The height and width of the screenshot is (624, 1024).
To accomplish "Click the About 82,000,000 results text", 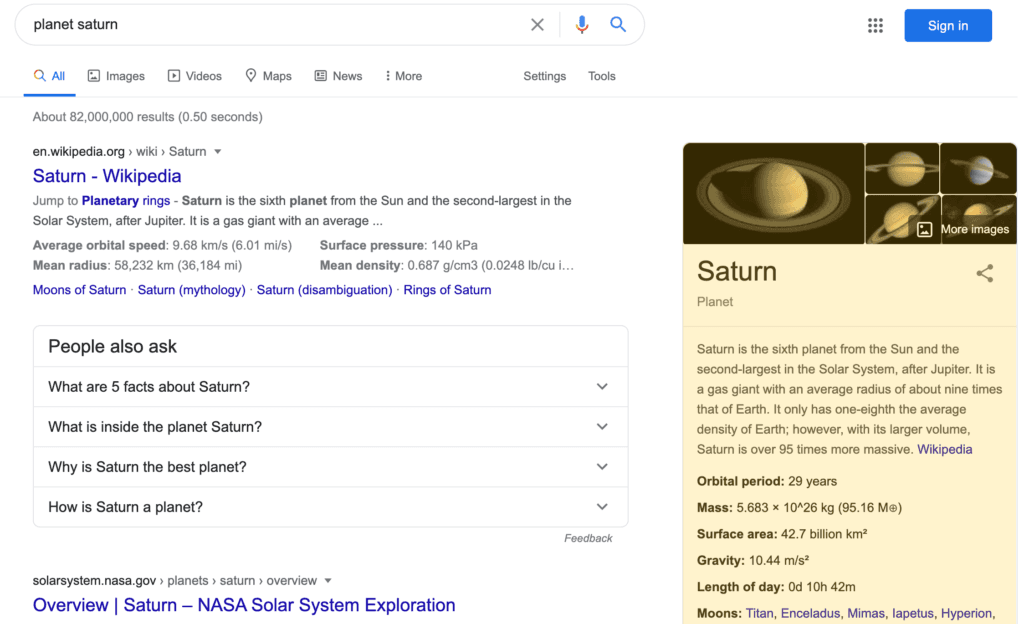I will [x=148, y=117].
